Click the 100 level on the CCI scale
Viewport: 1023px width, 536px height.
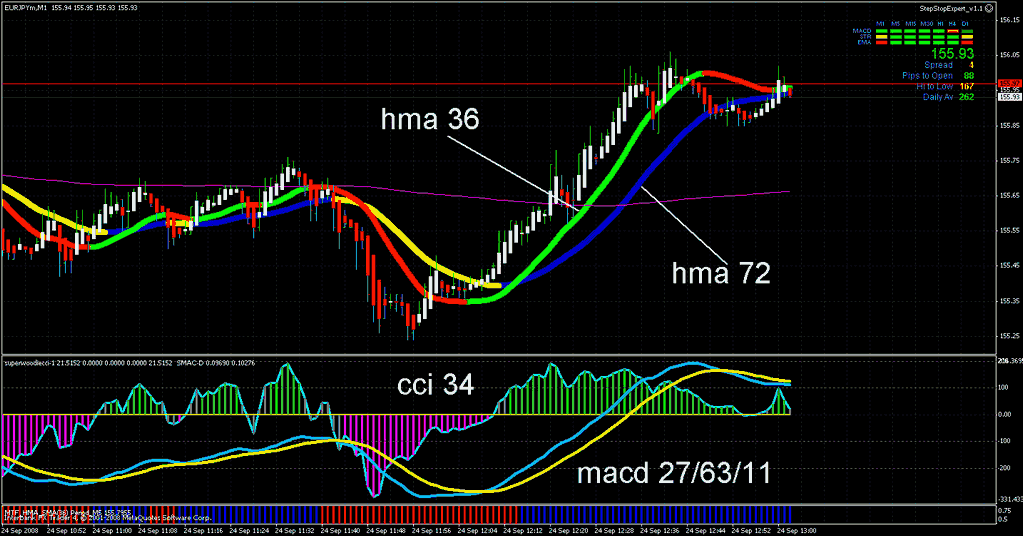pyautogui.click(x=1003, y=387)
